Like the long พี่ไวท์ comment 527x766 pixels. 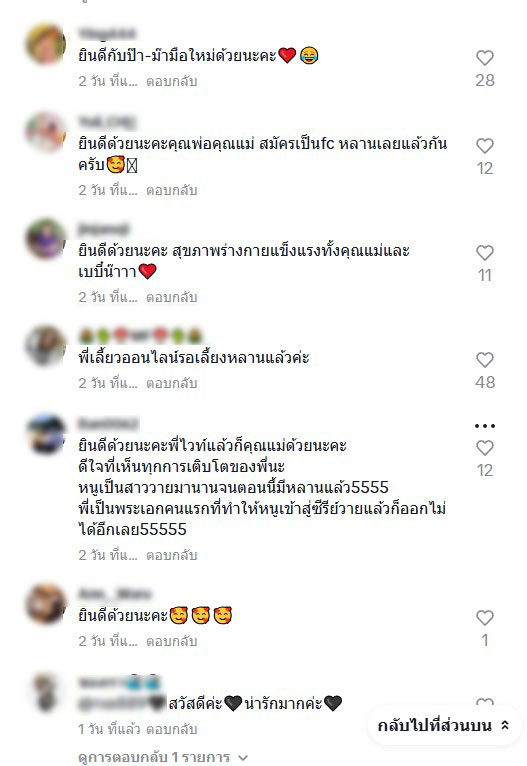pyautogui.click(x=485, y=447)
